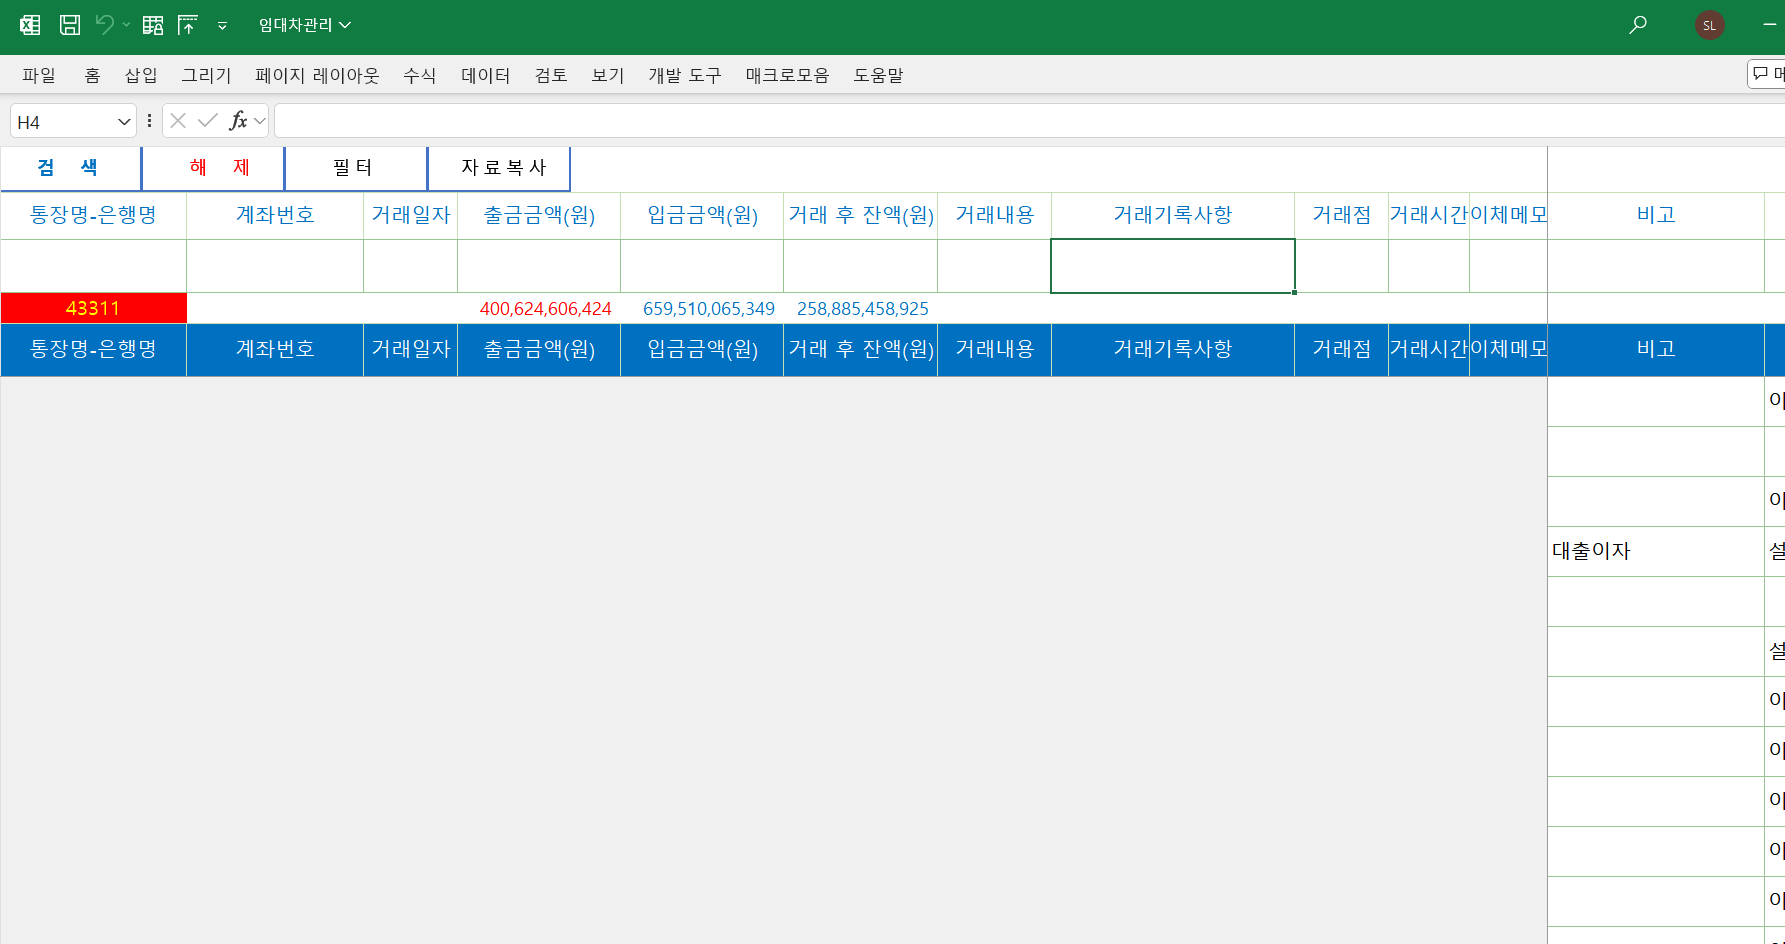Open the 데이터 ribbon tab
The image size is (1785, 944).
pyautogui.click(x=486, y=75)
